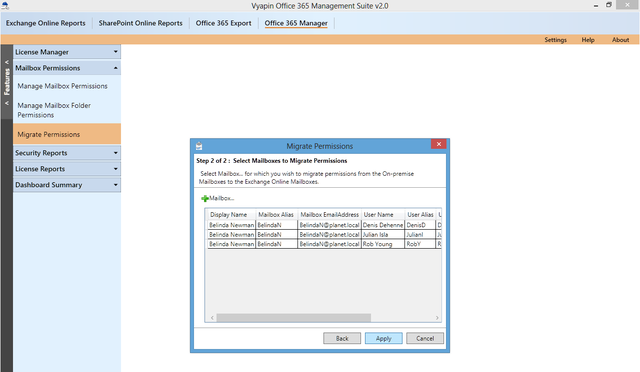The height and width of the screenshot is (372, 640).
Task: Open the Help menu
Action: click(x=588, y=40)
